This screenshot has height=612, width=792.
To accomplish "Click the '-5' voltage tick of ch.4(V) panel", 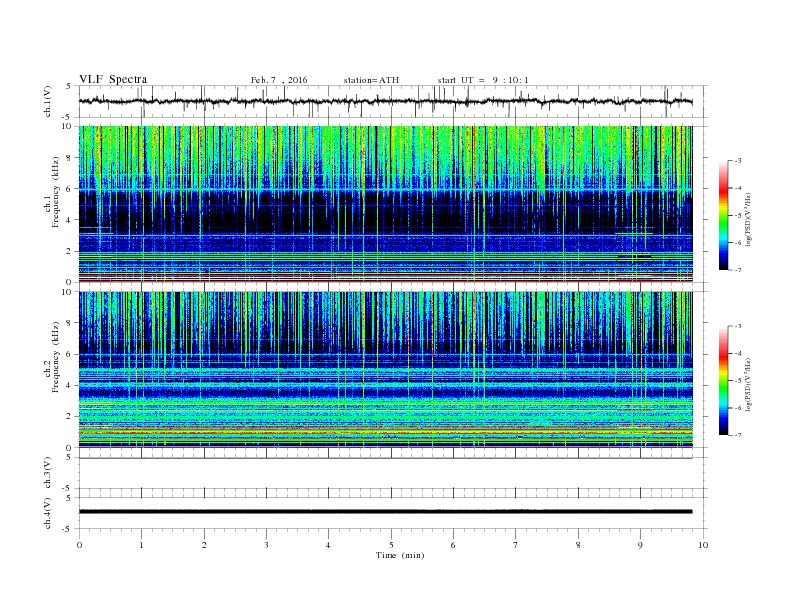I will pyautogui.click(x=68, y=529).
